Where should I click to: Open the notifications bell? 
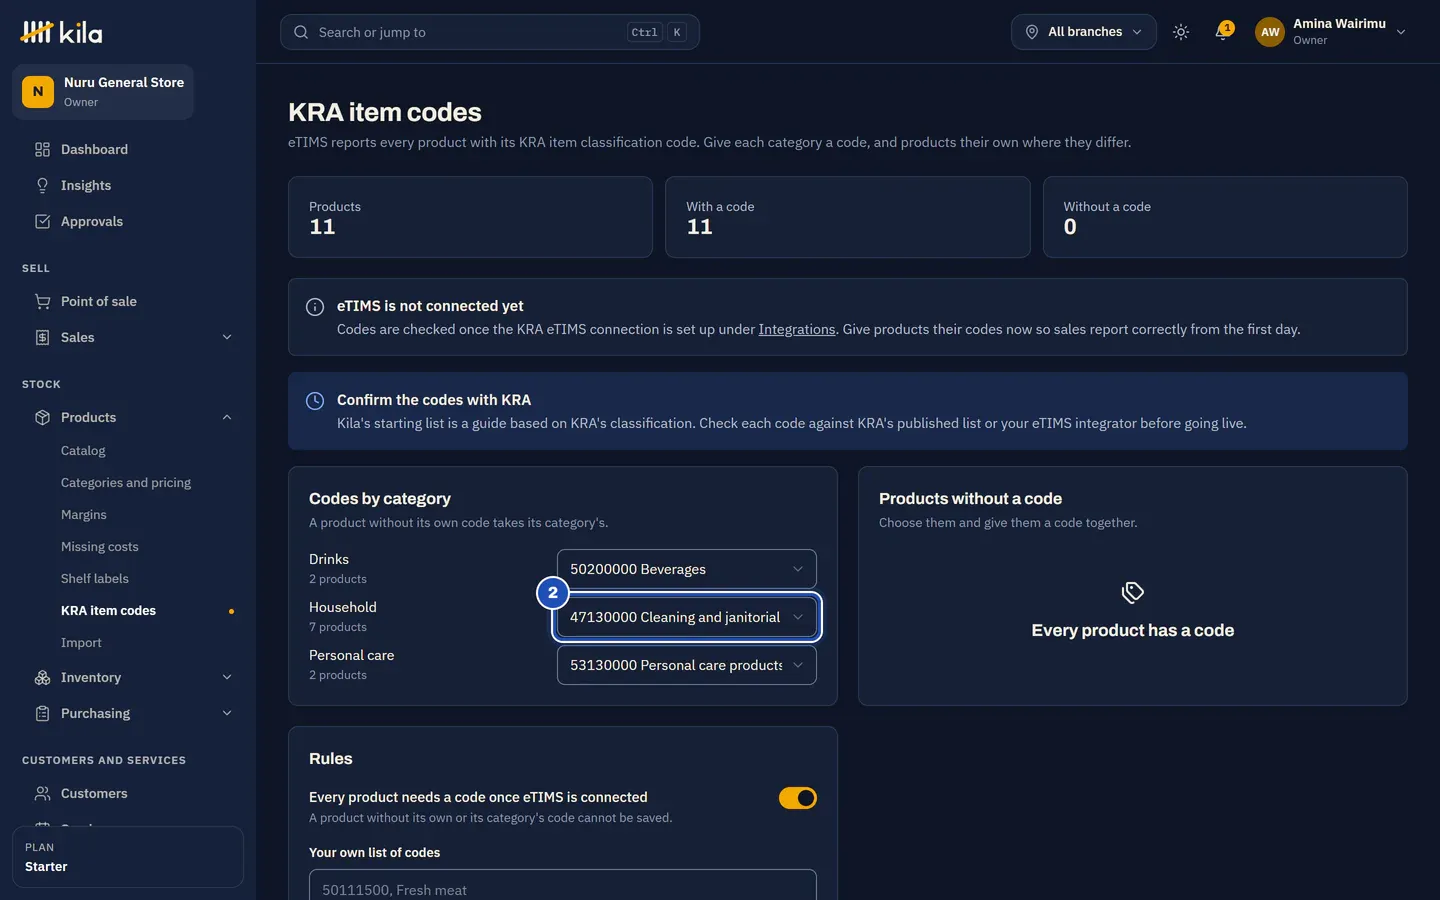pos(1222,32)
